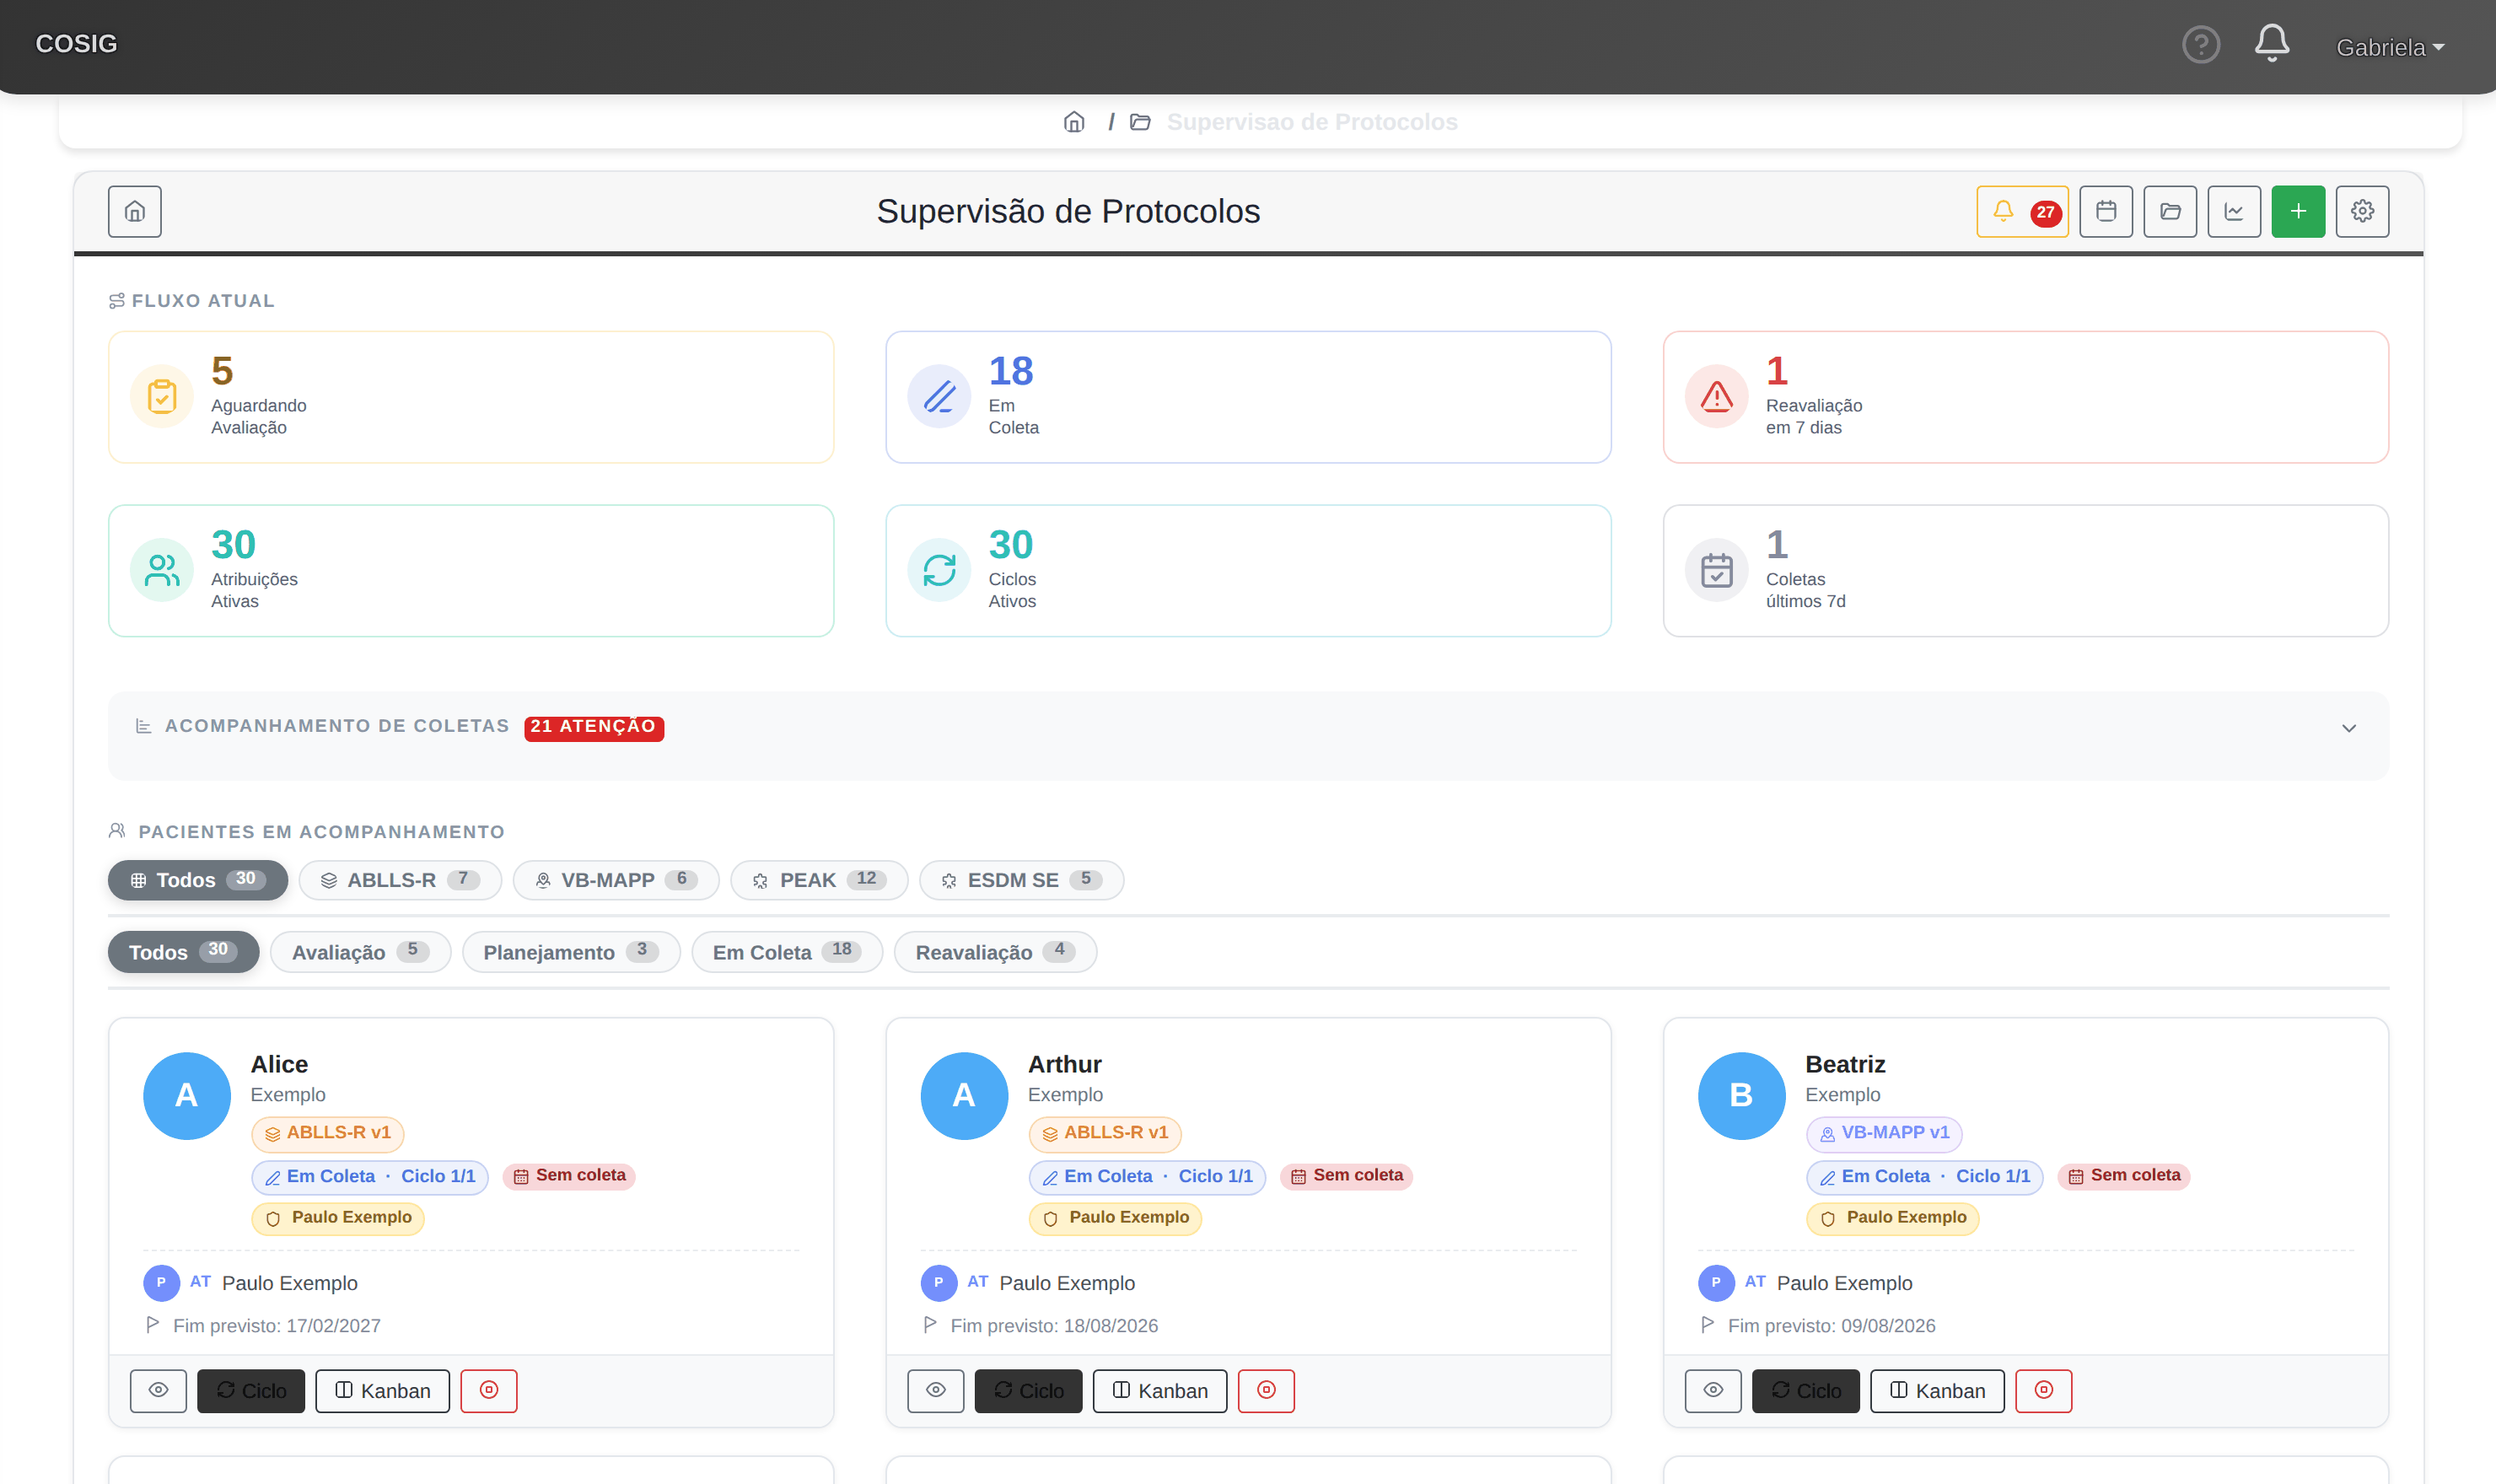The height and width of the screenshot is (1484, 2496).
Task: Select Todos protocol filter with 30
Action: pyautogui.click(x=198, y=880)
